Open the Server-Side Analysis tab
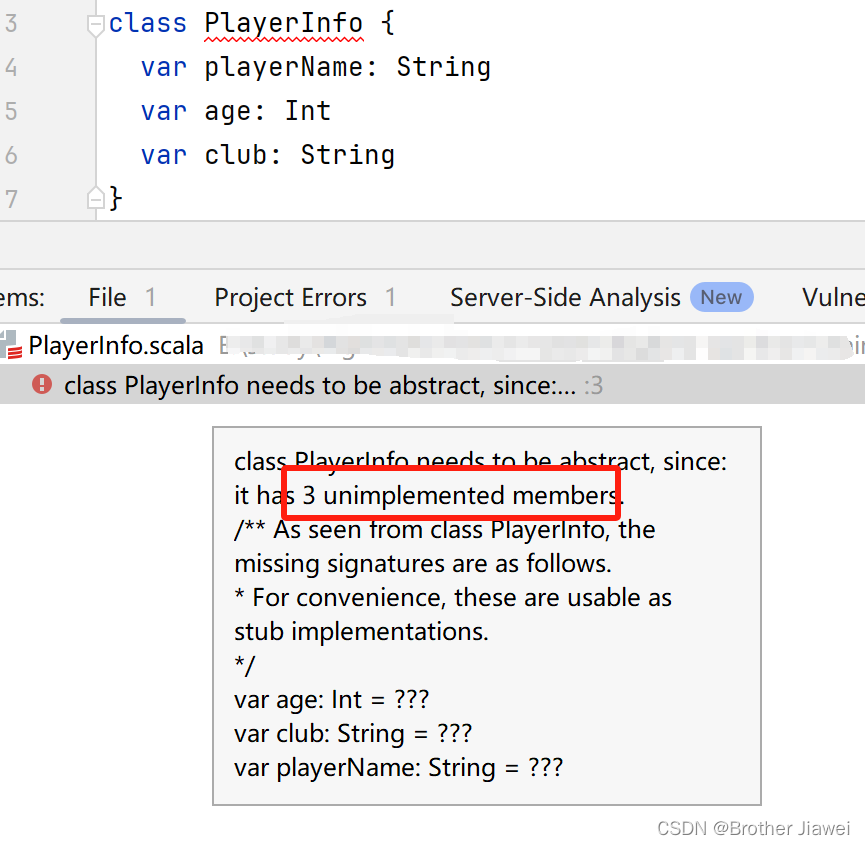The image size is (865, 845). pyautogui.click(x=565, y=298)
